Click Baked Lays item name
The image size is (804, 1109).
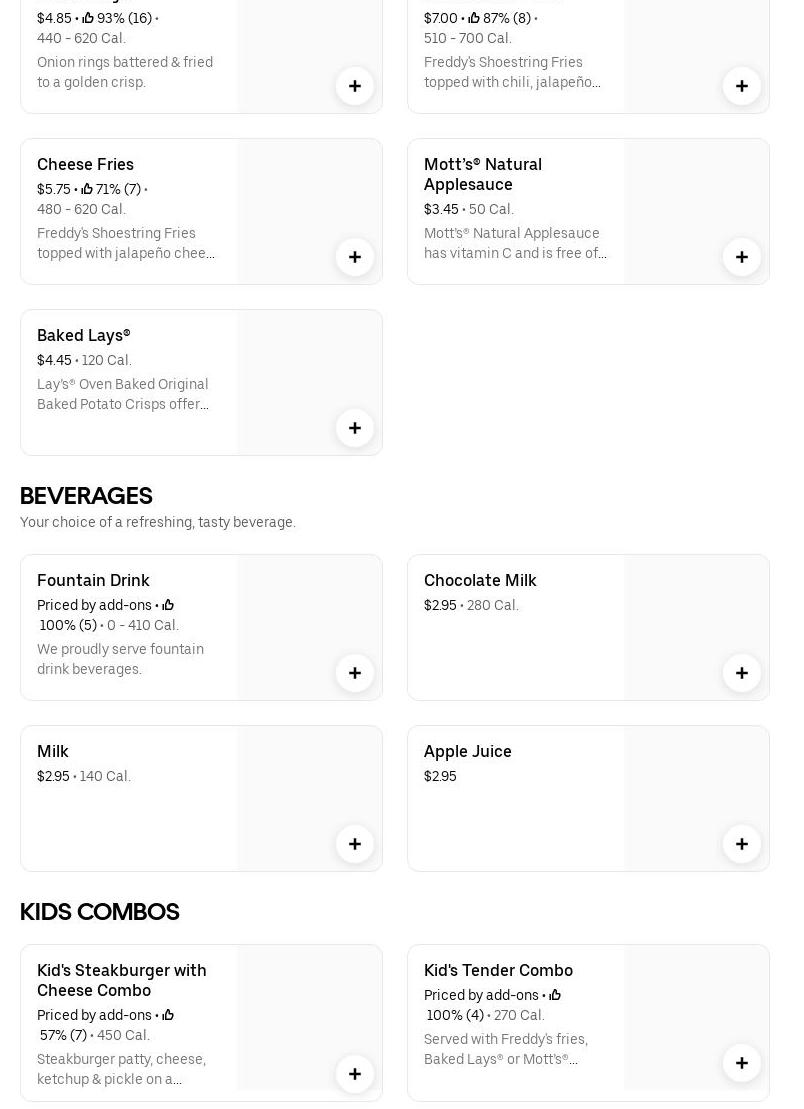84,335
